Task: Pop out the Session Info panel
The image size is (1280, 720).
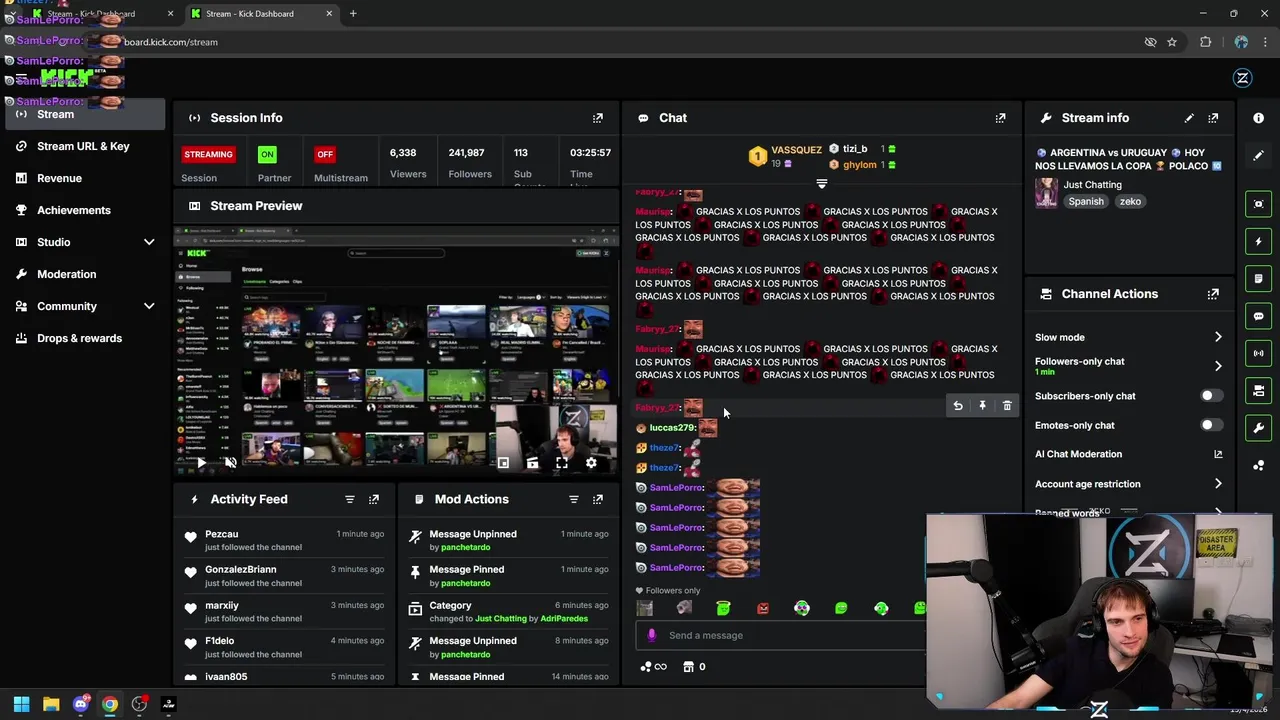Action: pyautogui.click(x=598, y=118)
